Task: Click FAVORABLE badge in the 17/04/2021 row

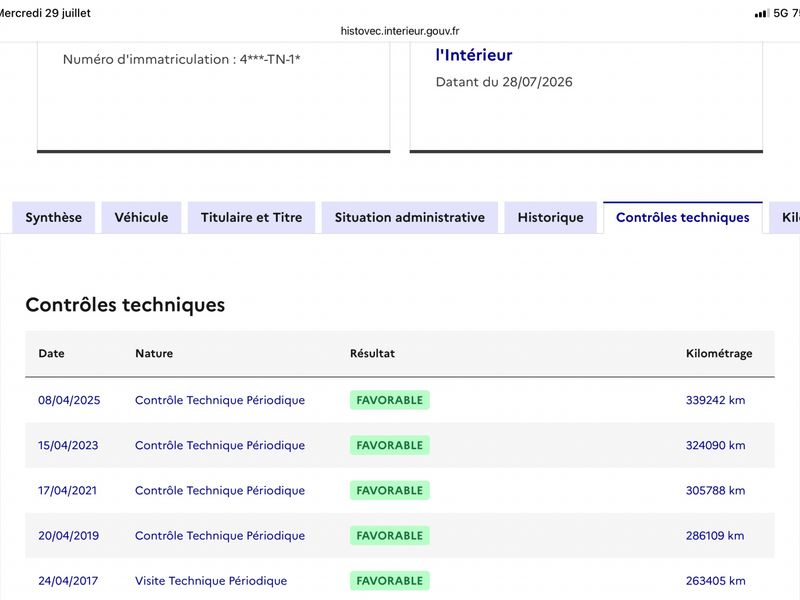Action: [x=390, y=490]
